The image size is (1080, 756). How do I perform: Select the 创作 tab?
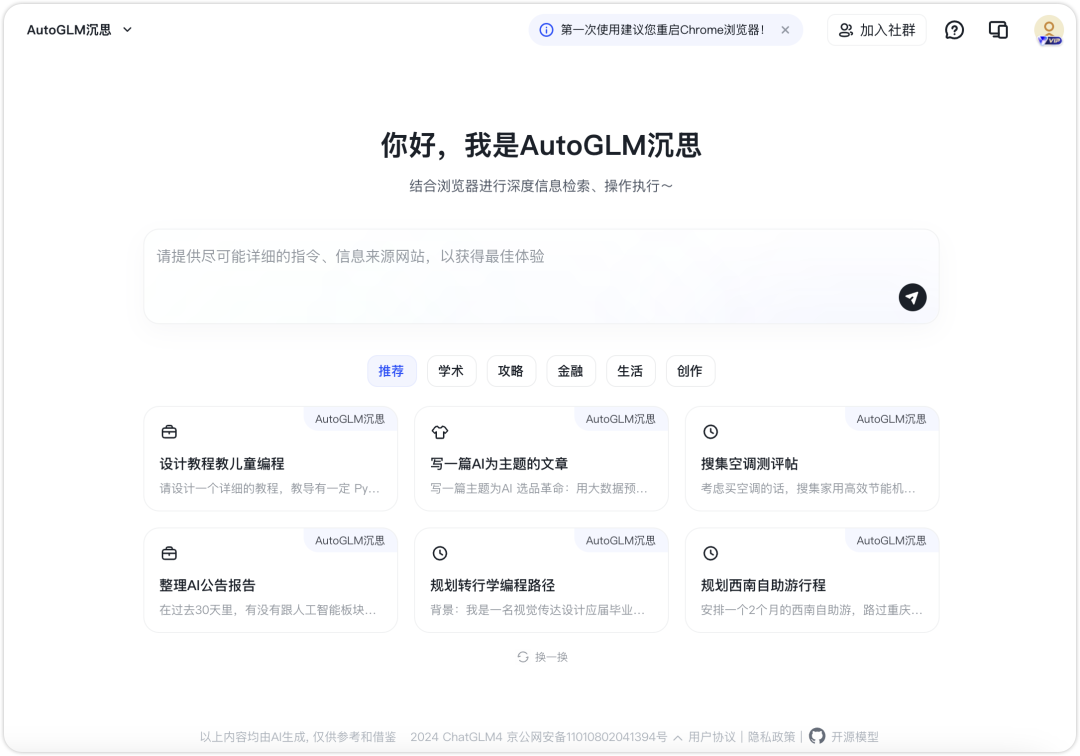690,371
